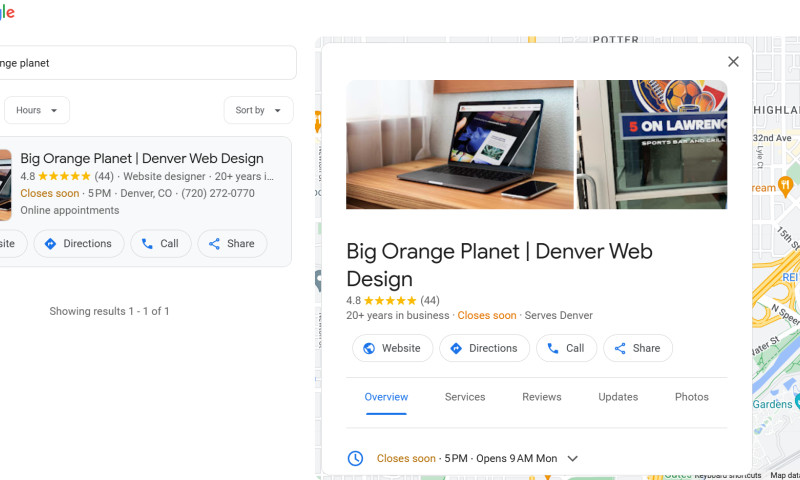Screen dimensions: 800x480
Task: Open the laptop photo thumbnail
Action: [x=460, y=144]
